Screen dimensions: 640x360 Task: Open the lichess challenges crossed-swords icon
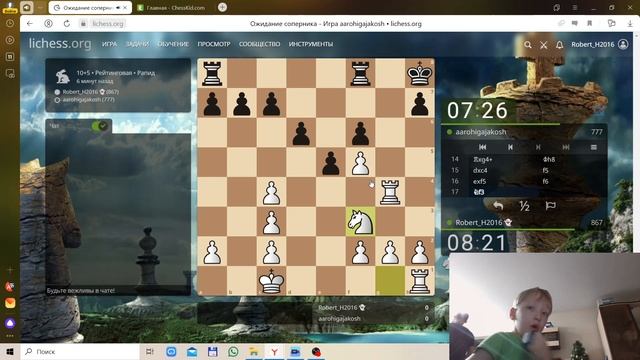tap(544, 45)
